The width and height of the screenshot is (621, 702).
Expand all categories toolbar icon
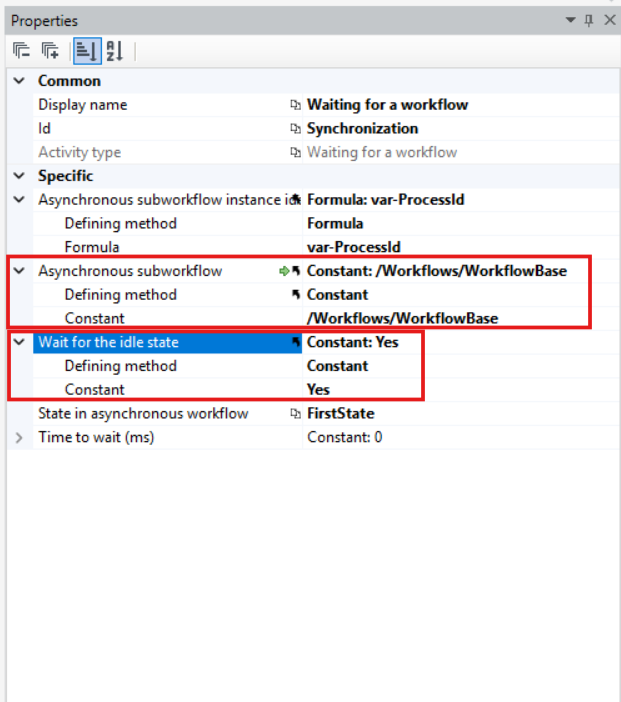coord(50,51)
